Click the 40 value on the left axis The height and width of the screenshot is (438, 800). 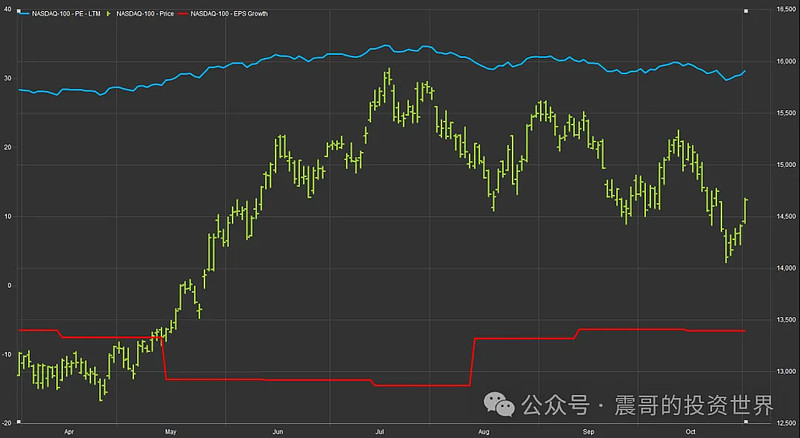[8, 9]
